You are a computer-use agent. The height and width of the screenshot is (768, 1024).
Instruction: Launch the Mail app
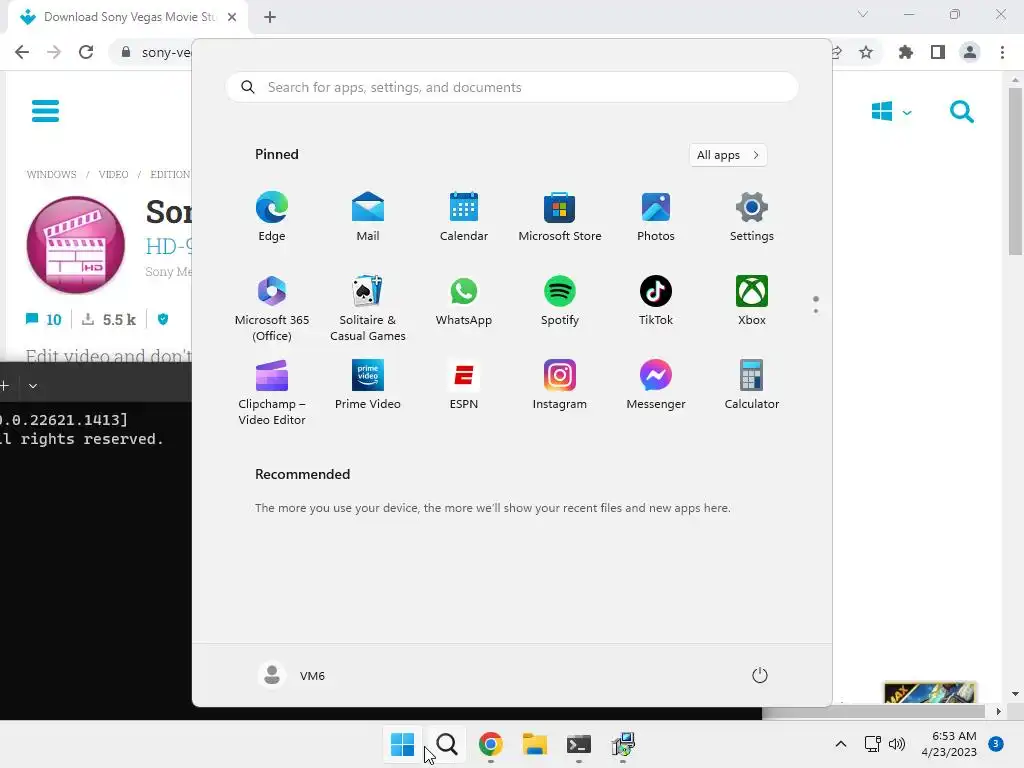click(x=368, y=217)
